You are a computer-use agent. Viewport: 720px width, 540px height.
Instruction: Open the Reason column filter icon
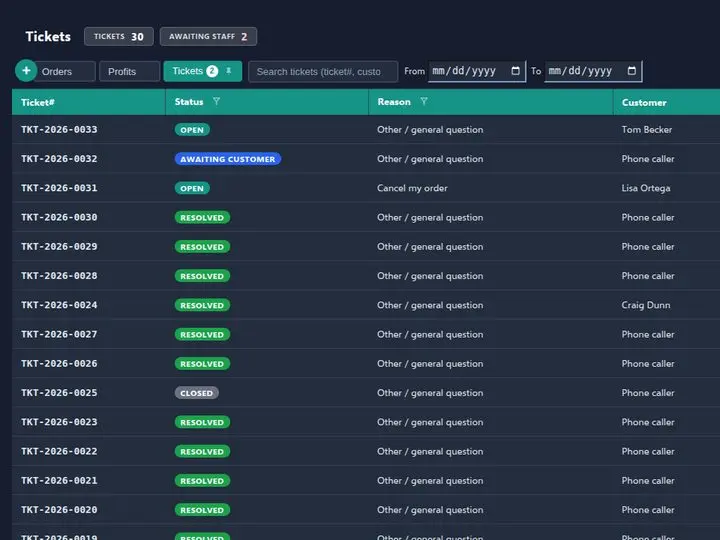tap(424, 101)
